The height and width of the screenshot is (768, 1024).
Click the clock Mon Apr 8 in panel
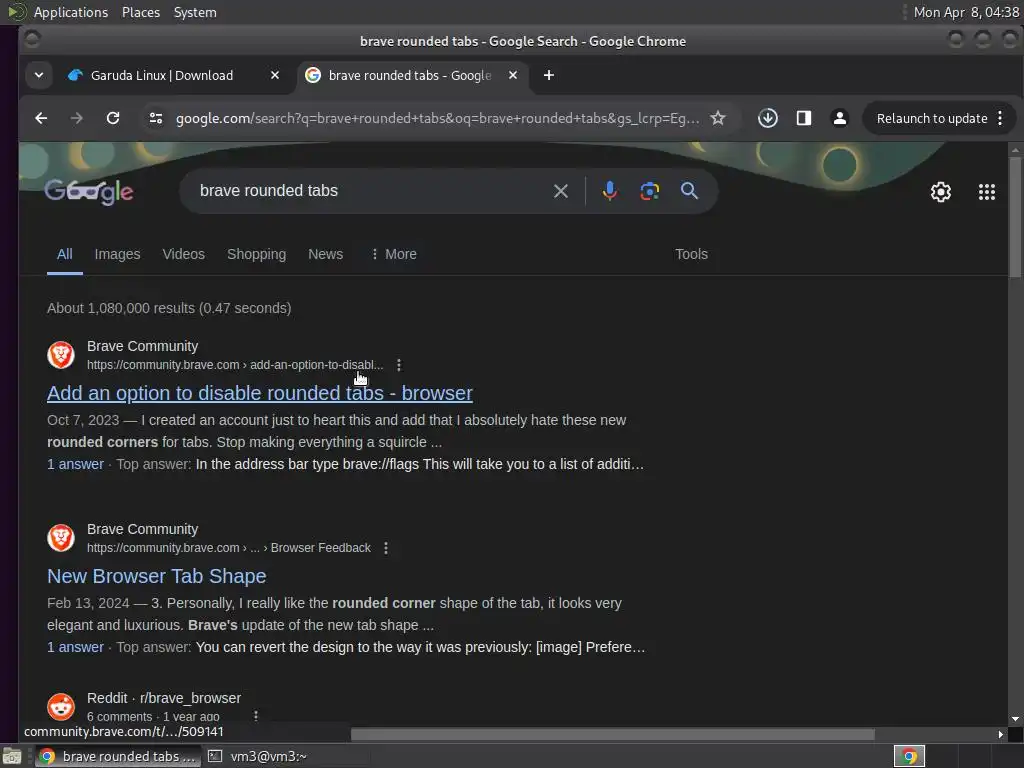tap(967, 12)
